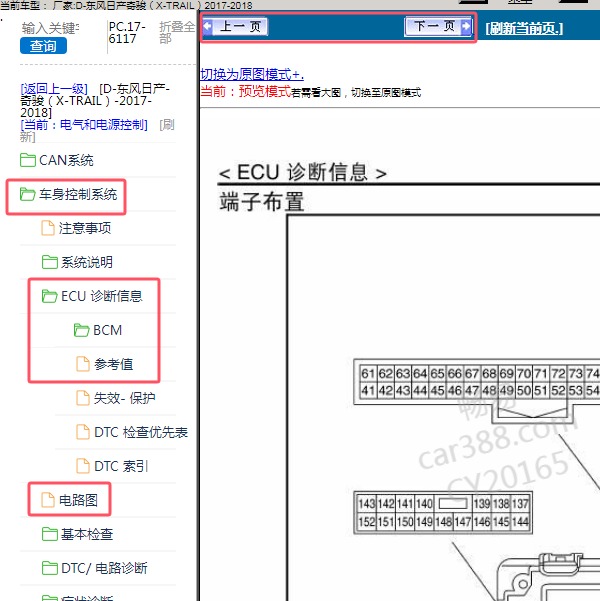Collapse the ECU 诊断信息 node

[x=102, y=296]
